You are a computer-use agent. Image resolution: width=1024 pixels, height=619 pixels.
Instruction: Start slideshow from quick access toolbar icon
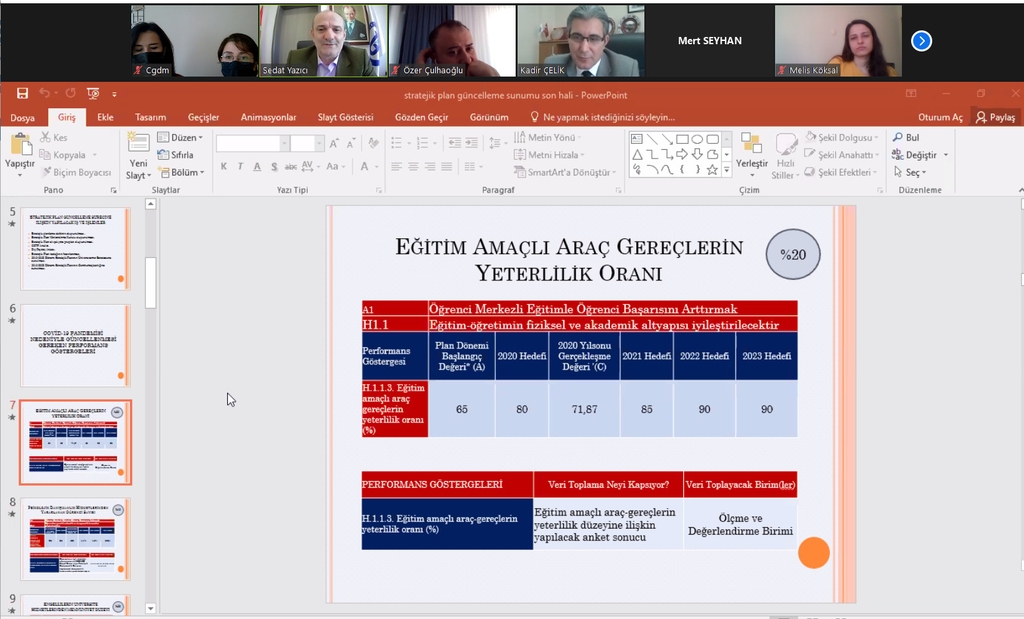(x=93, y=93)
